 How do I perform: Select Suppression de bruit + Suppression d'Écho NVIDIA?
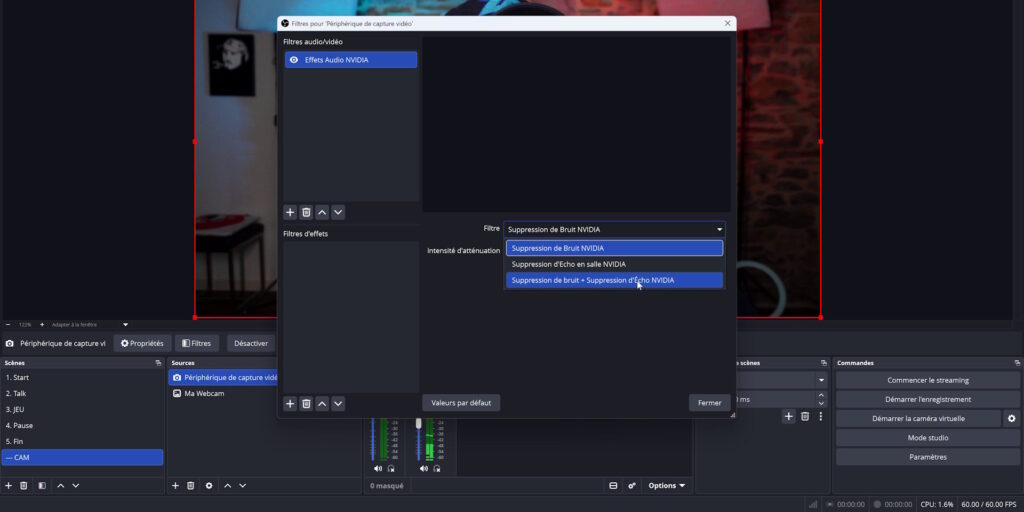(615, 280)
